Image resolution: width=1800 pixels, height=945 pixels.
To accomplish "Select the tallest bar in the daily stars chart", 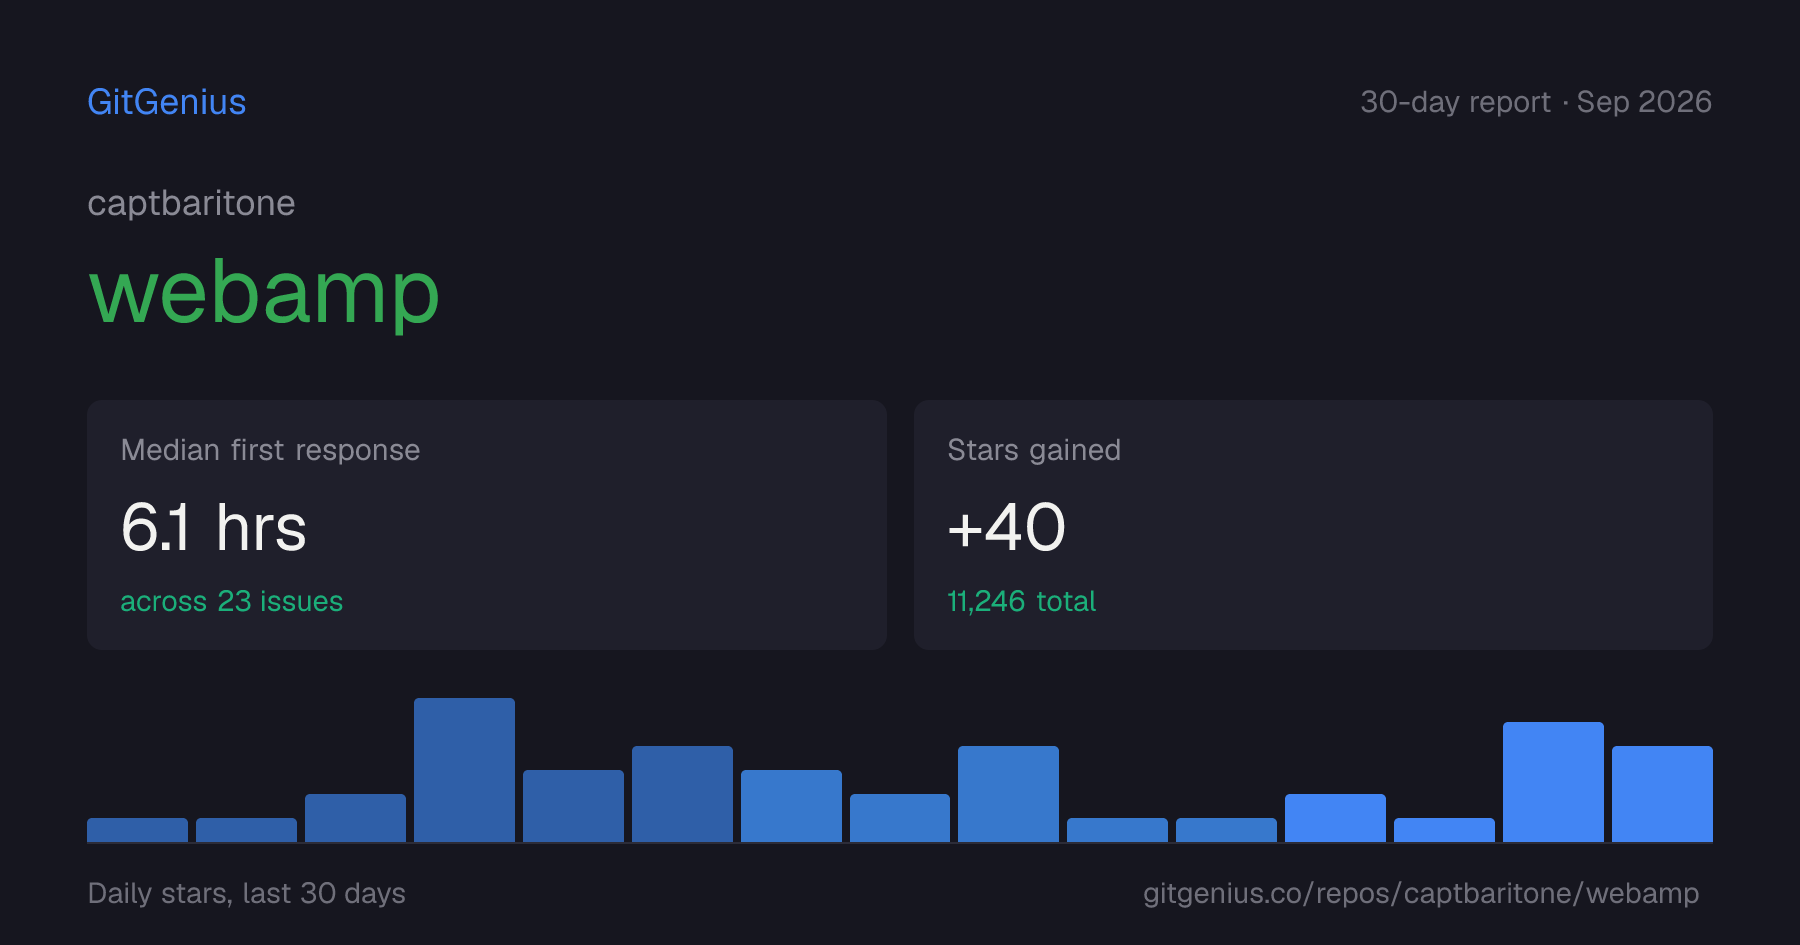I will click(464, 770).
